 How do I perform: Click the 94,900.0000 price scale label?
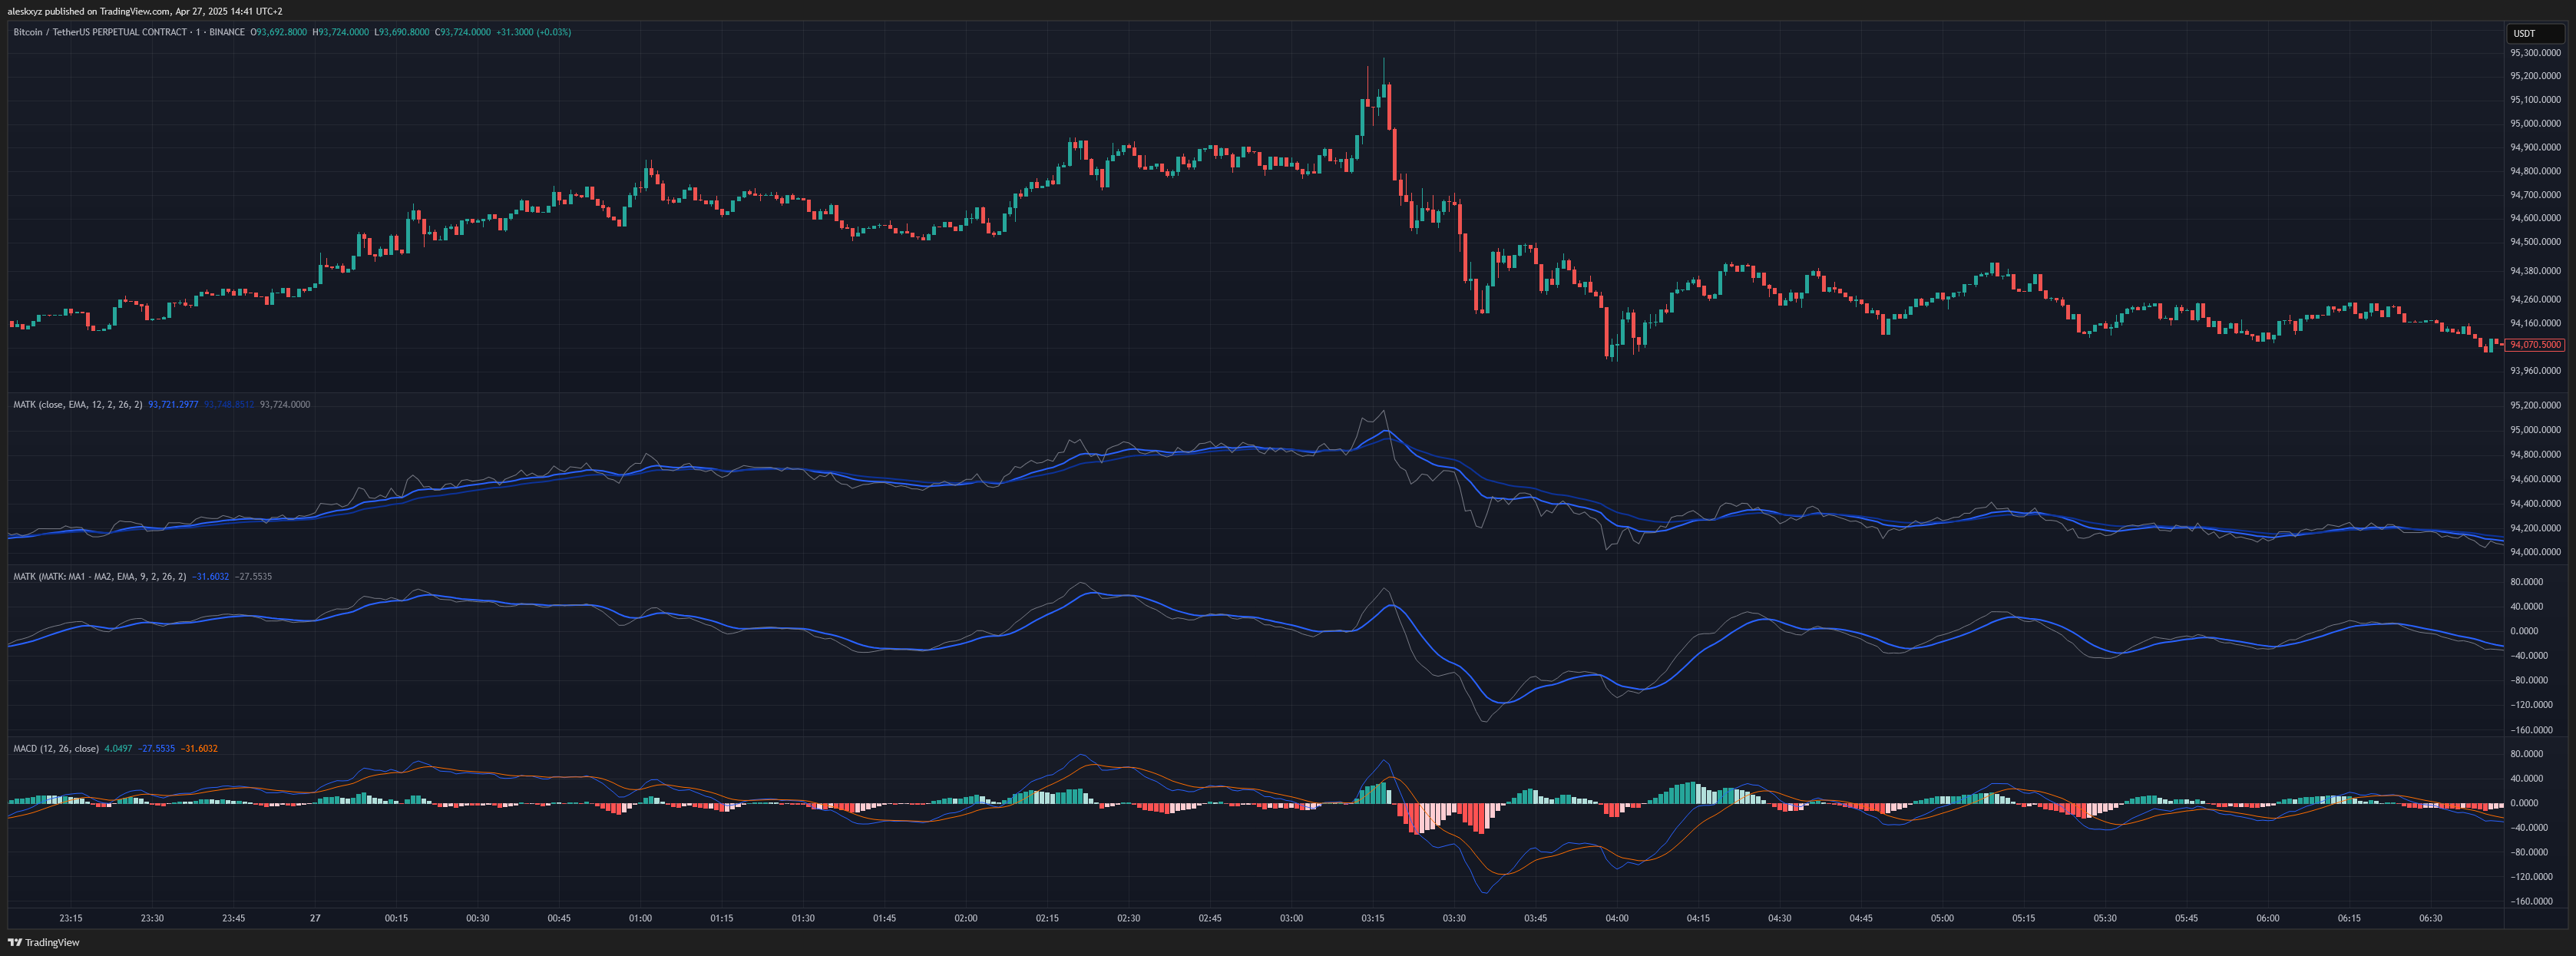point(2535,147)
